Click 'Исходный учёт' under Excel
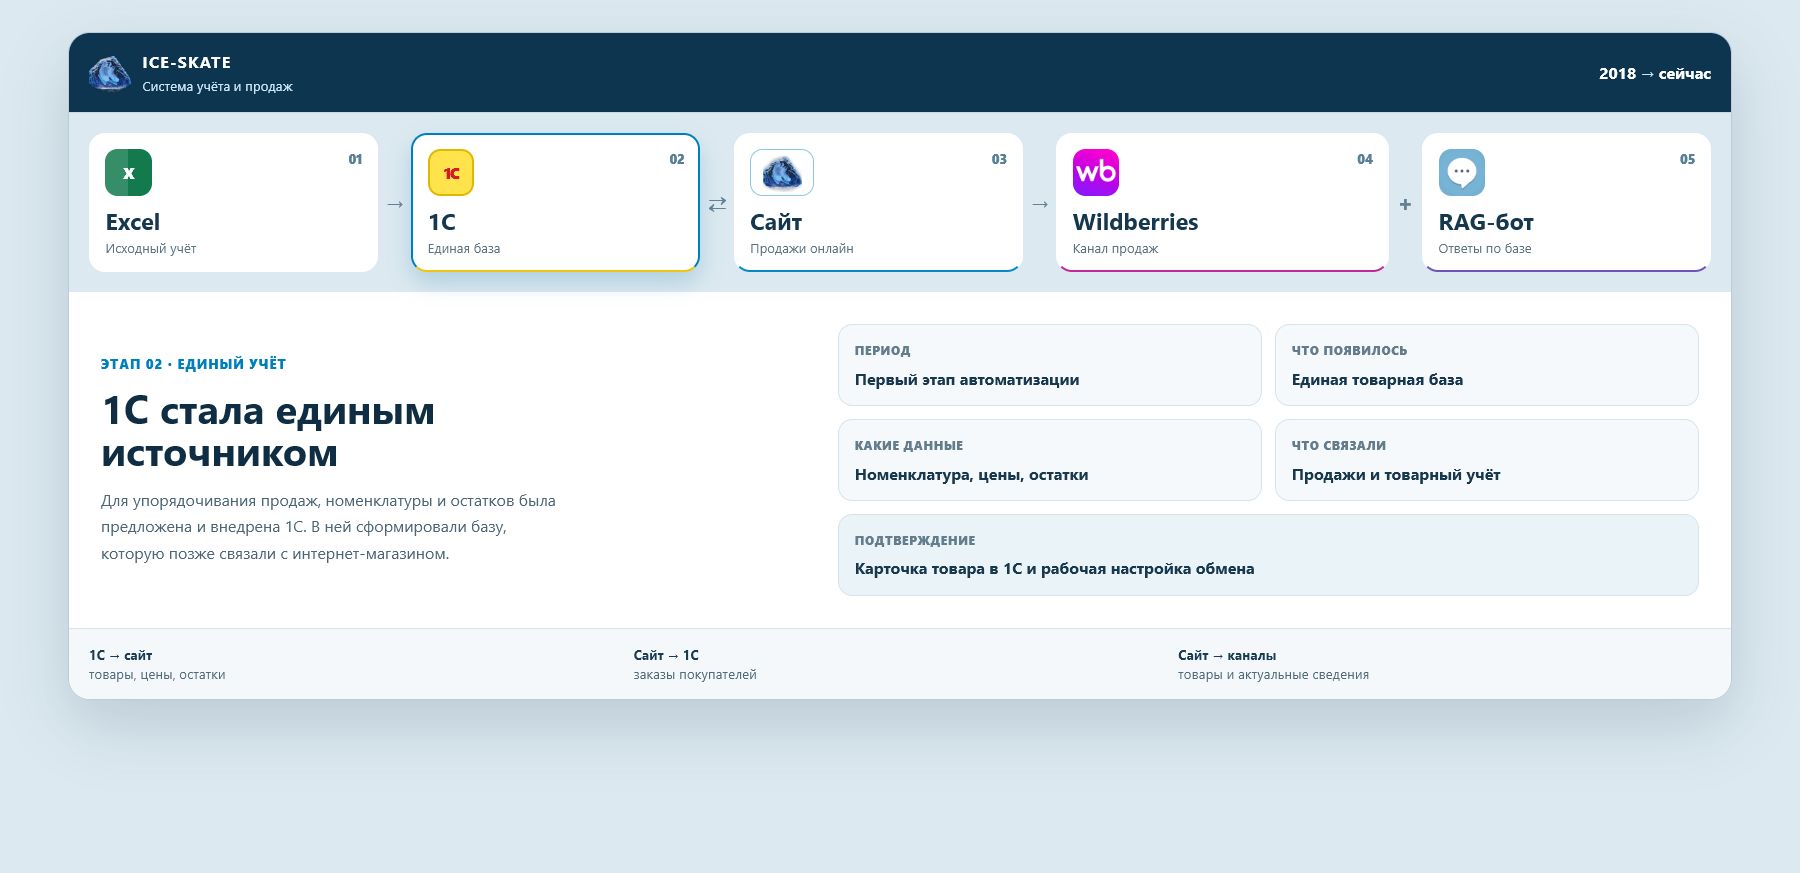 [x=151, y=249]
